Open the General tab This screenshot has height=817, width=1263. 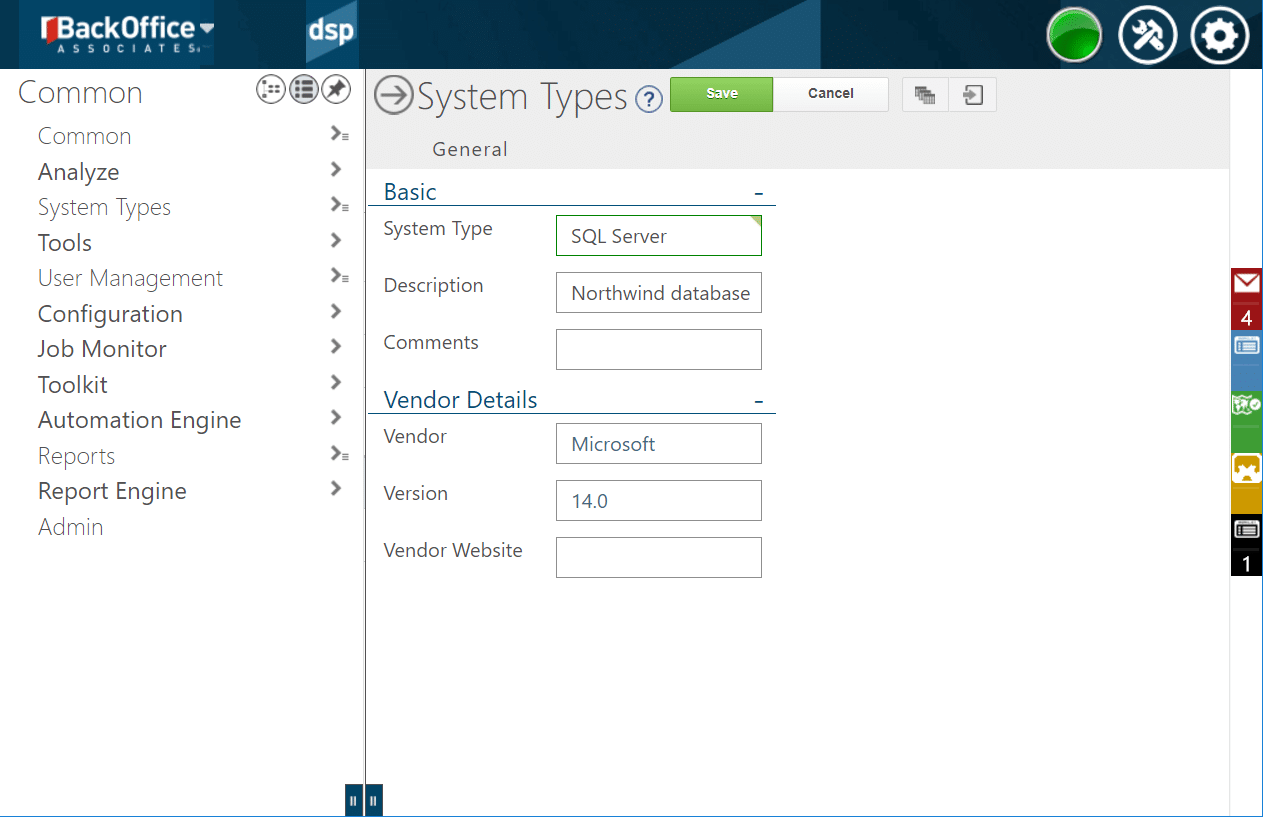[x=470, y=149]
